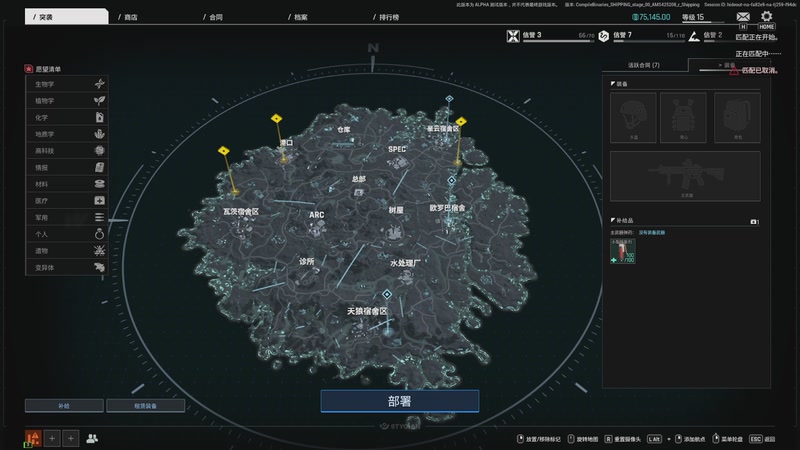The image size is (800, 450).
Task: Click the diamond waypoint above 欧罗巴宿舍
Action: [x=452, y=180]
